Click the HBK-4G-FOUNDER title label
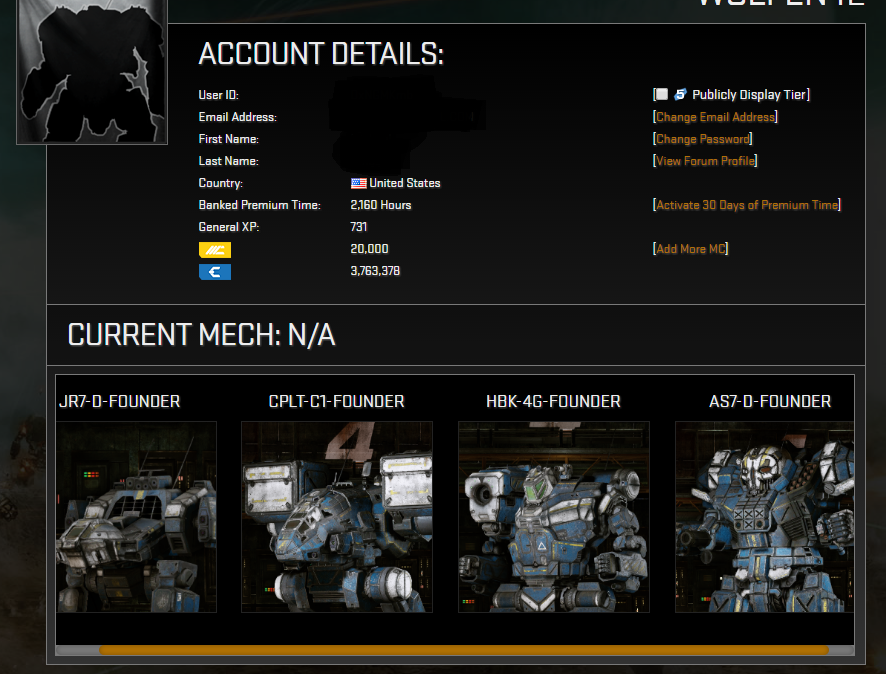 [553, 402]
